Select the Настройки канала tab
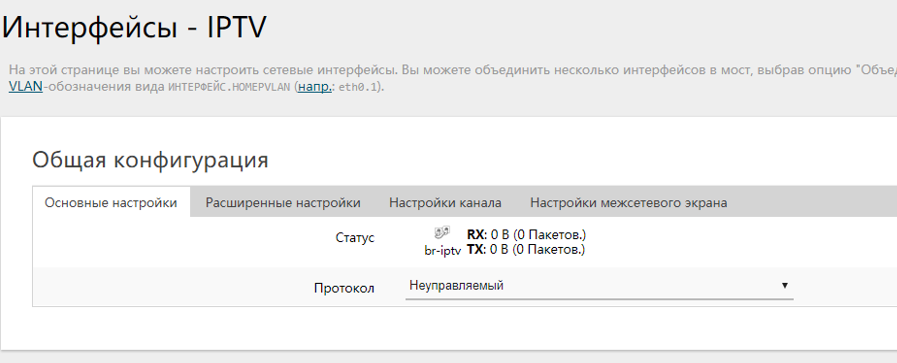897x363 pixels. click(x=445, y=202)
